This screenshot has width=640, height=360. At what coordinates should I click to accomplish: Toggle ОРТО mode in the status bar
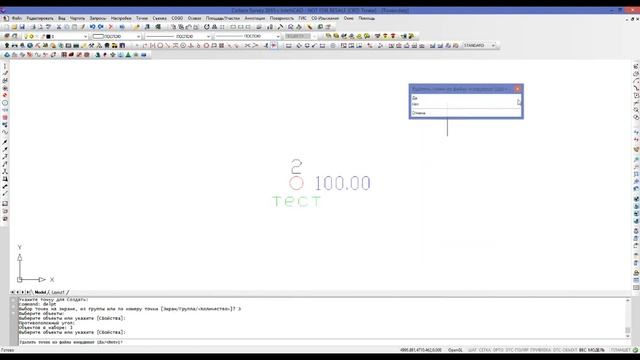click(498, 350)
